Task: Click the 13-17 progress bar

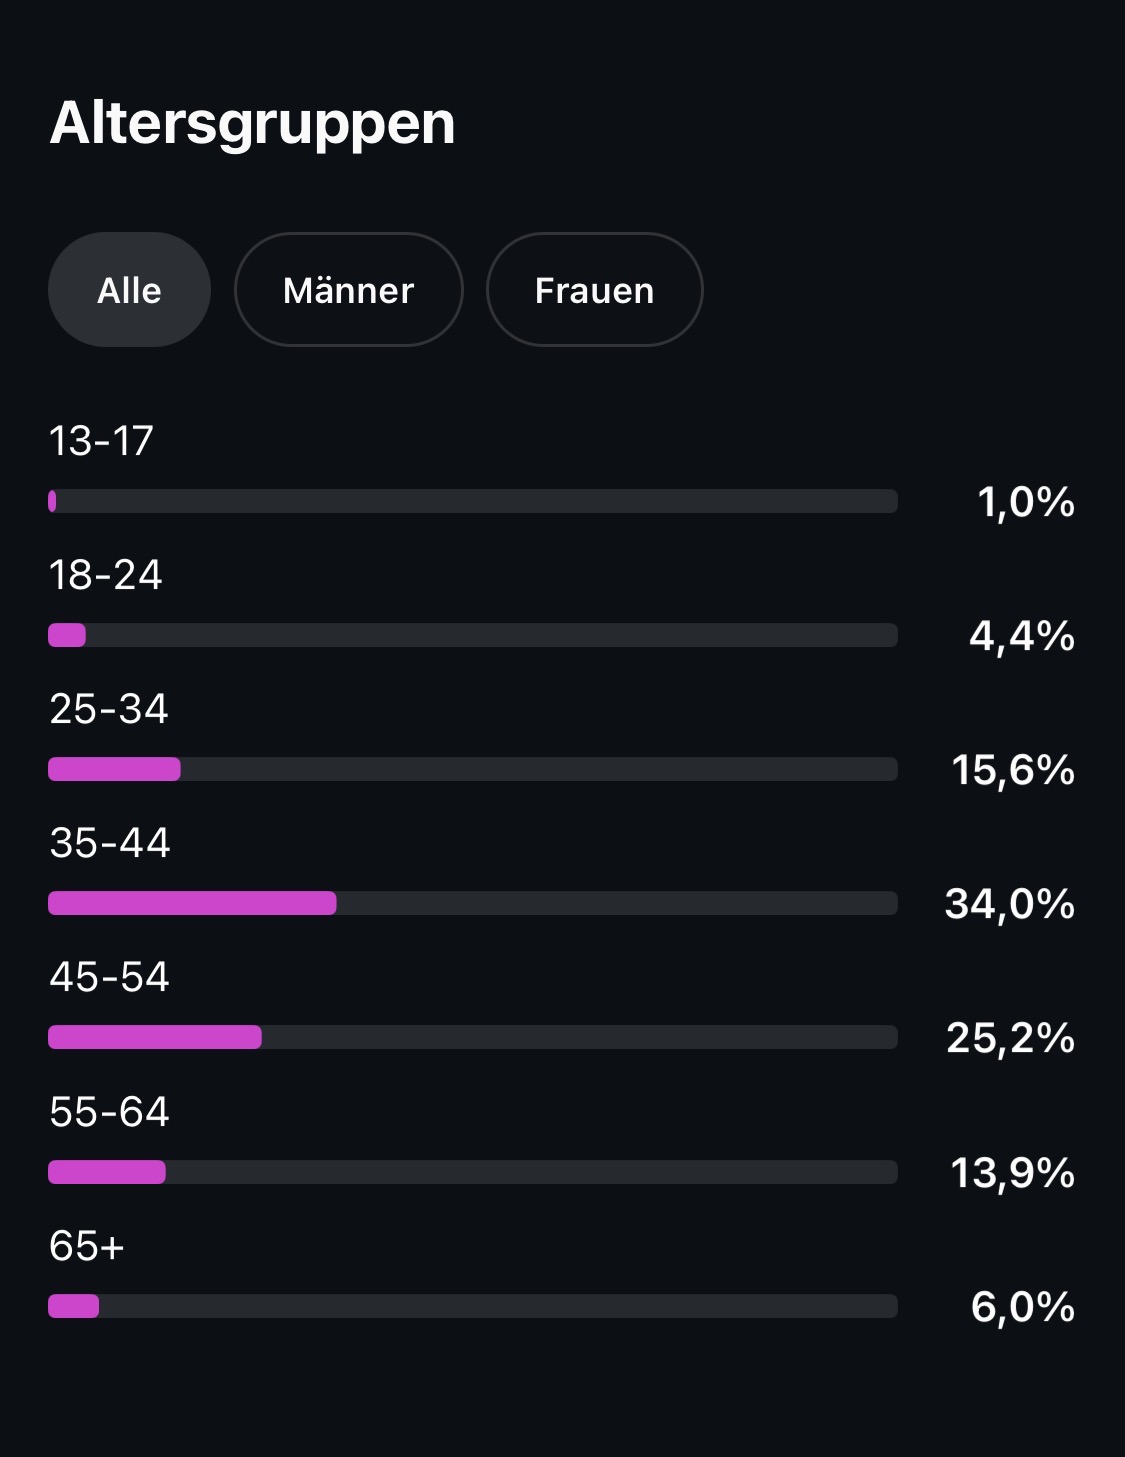Action: coord(472,501)
